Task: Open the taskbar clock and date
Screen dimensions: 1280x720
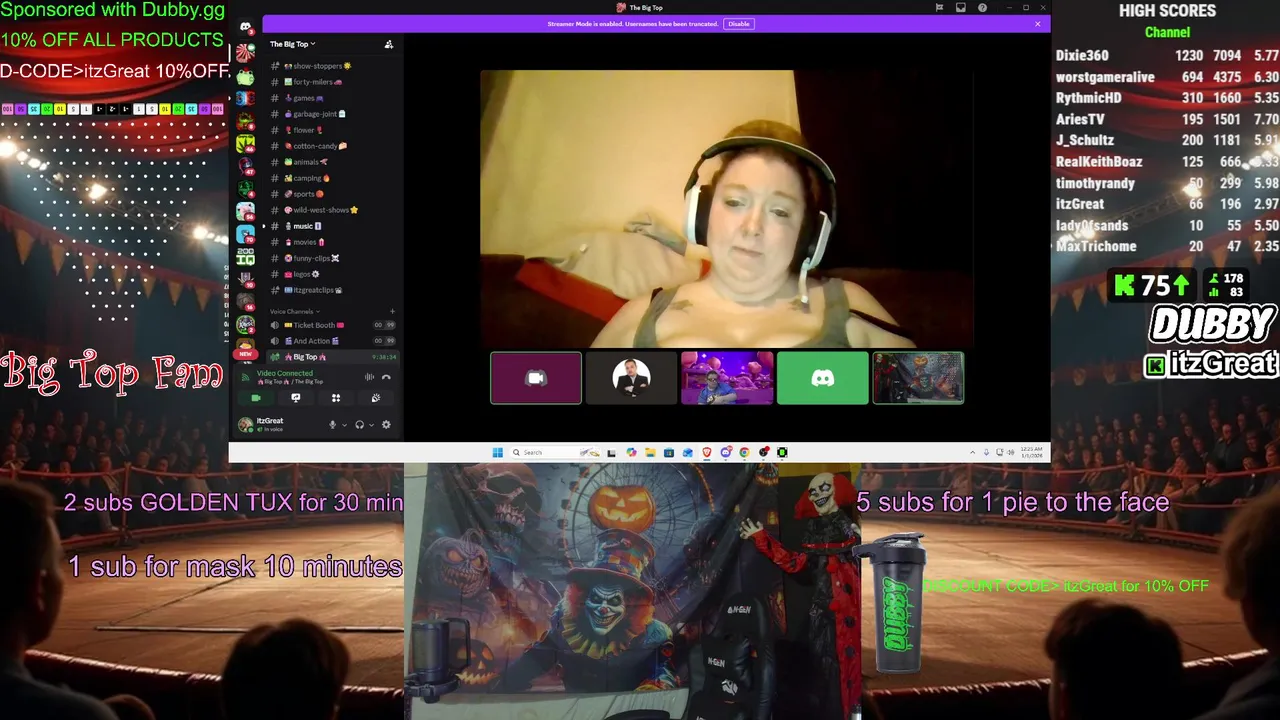Action: click(1033, 452)
